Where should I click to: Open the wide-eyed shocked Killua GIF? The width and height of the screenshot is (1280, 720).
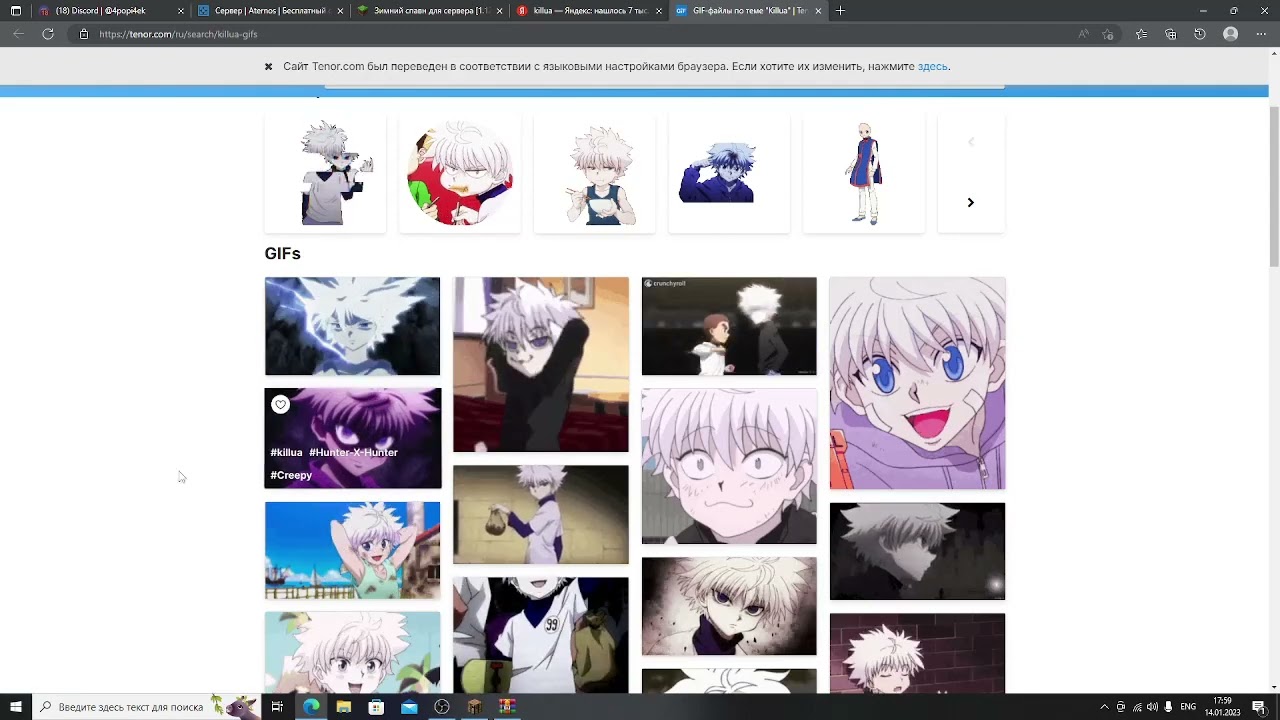point(729,466)
